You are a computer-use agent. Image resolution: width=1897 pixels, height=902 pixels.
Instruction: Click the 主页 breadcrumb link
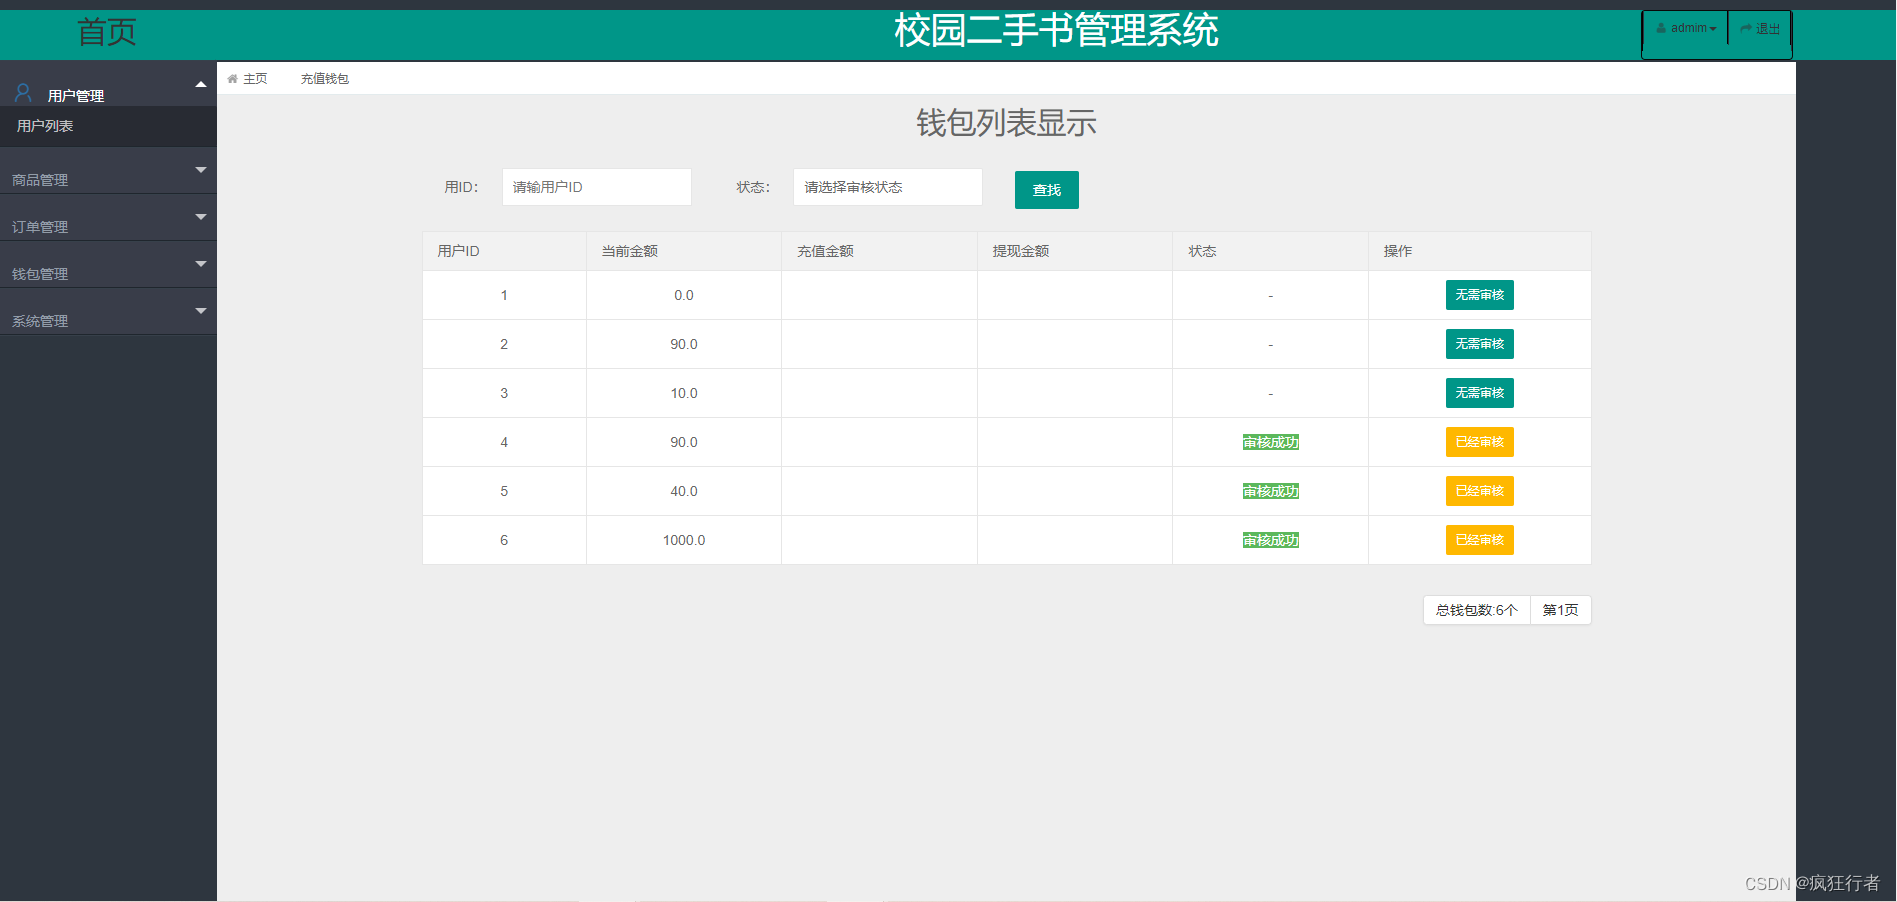(255, 79)
